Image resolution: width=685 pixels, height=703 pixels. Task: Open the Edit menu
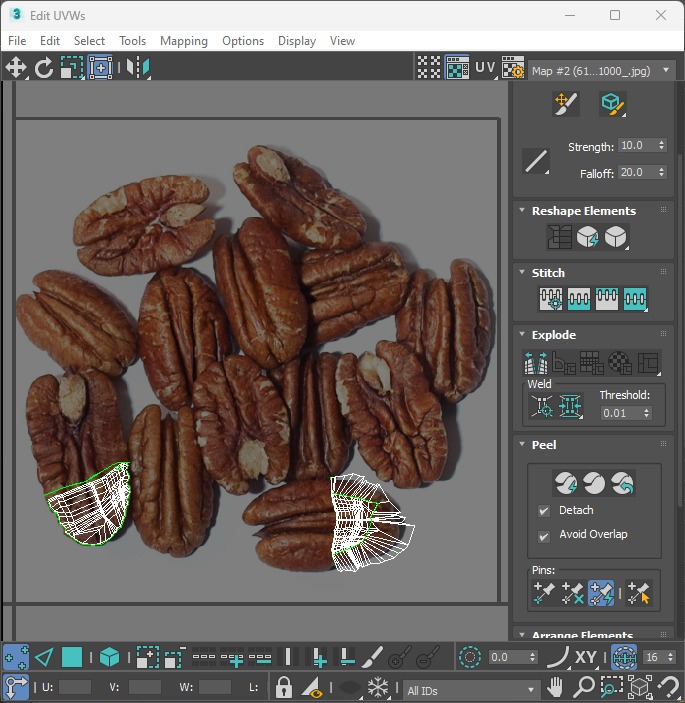[x=50, y=41]
